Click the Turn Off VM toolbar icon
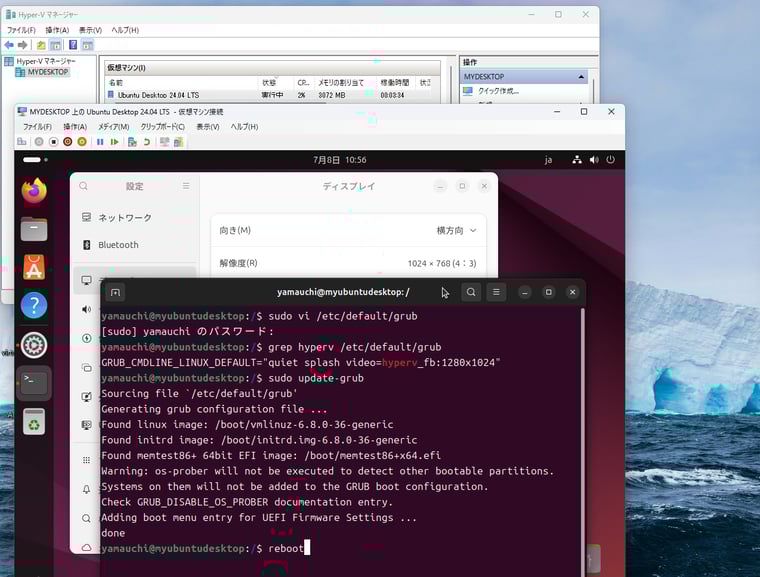This screenshot has height=577, width=760. tap(53, 142)
